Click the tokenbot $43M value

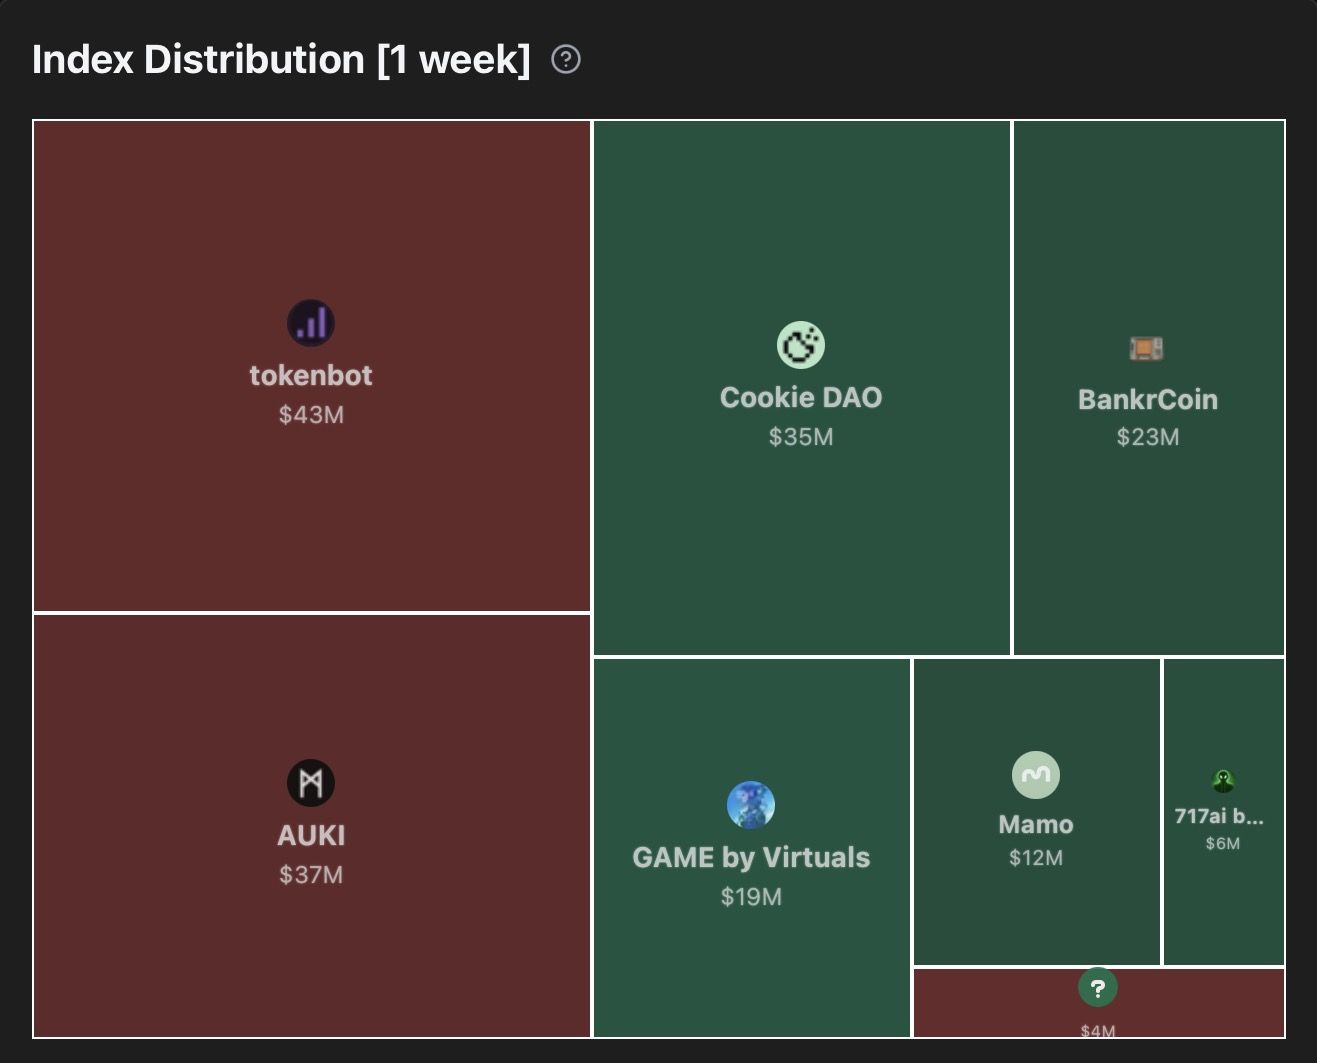311,415
